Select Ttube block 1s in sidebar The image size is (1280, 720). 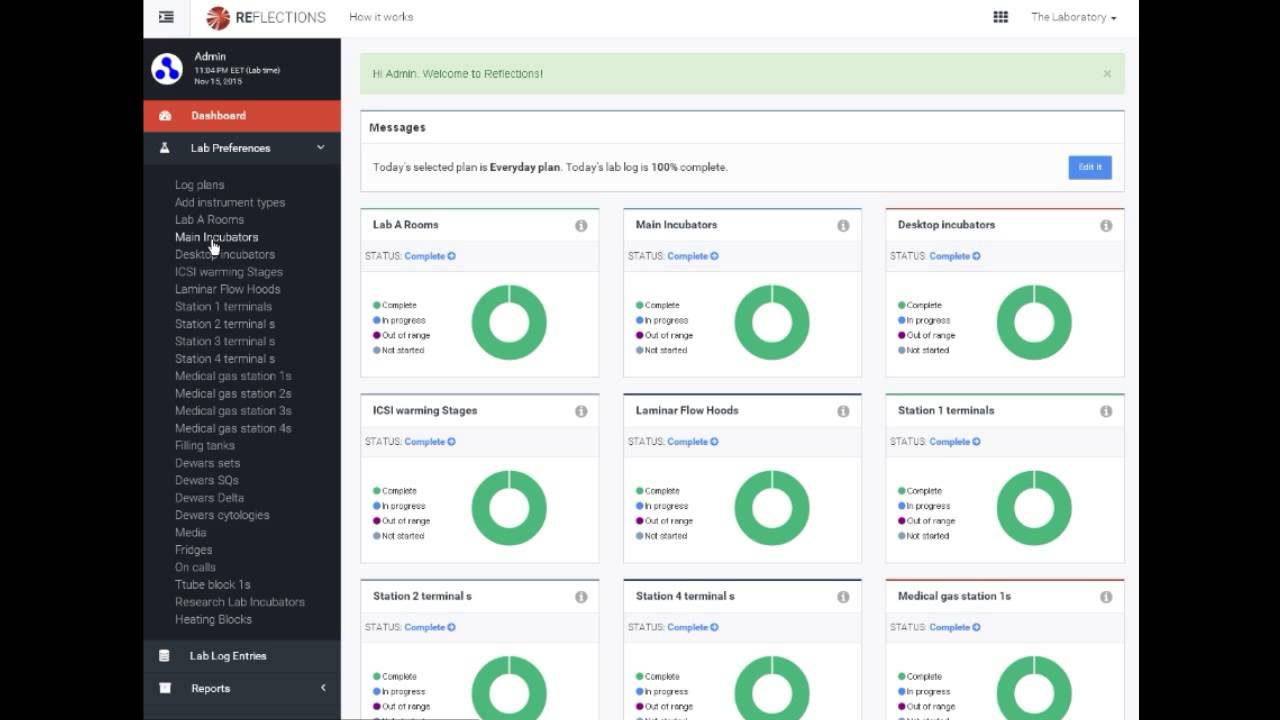pyautogui.click(x=212, y=585)
